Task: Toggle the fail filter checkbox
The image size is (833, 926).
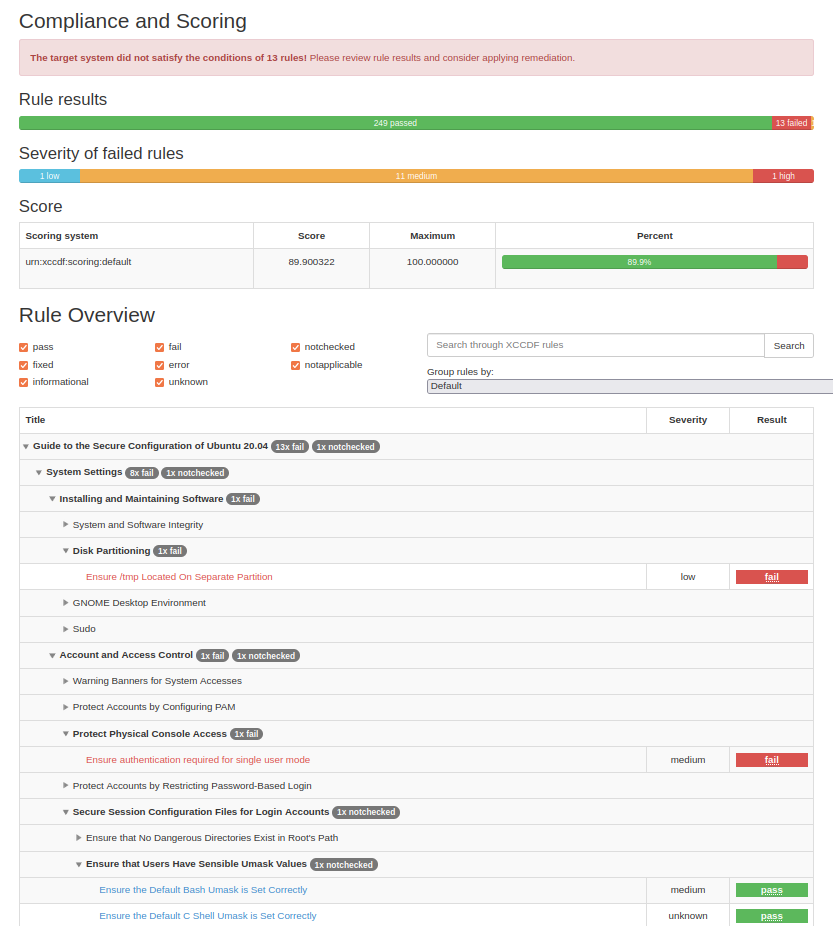Action: 159,347
